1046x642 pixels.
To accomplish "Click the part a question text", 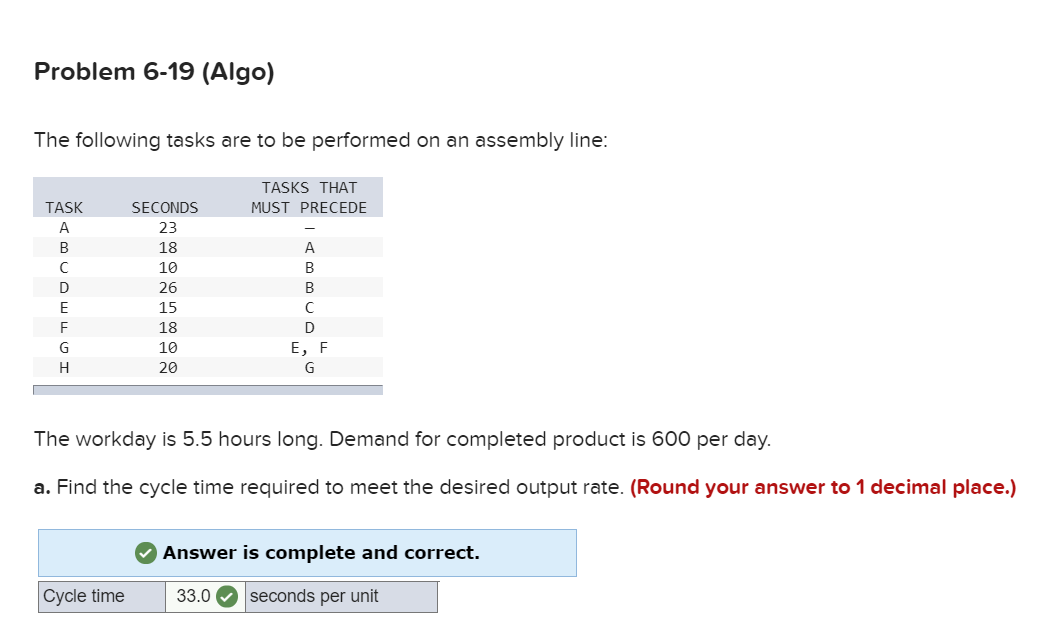I will tap(300, 487).
